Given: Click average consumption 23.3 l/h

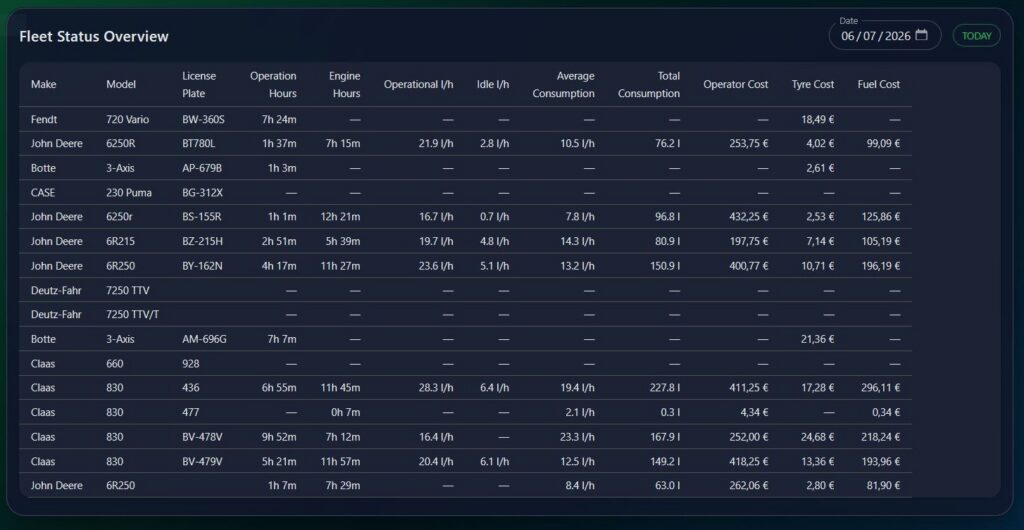Looking at the screenshot, I should pos(577,437).
